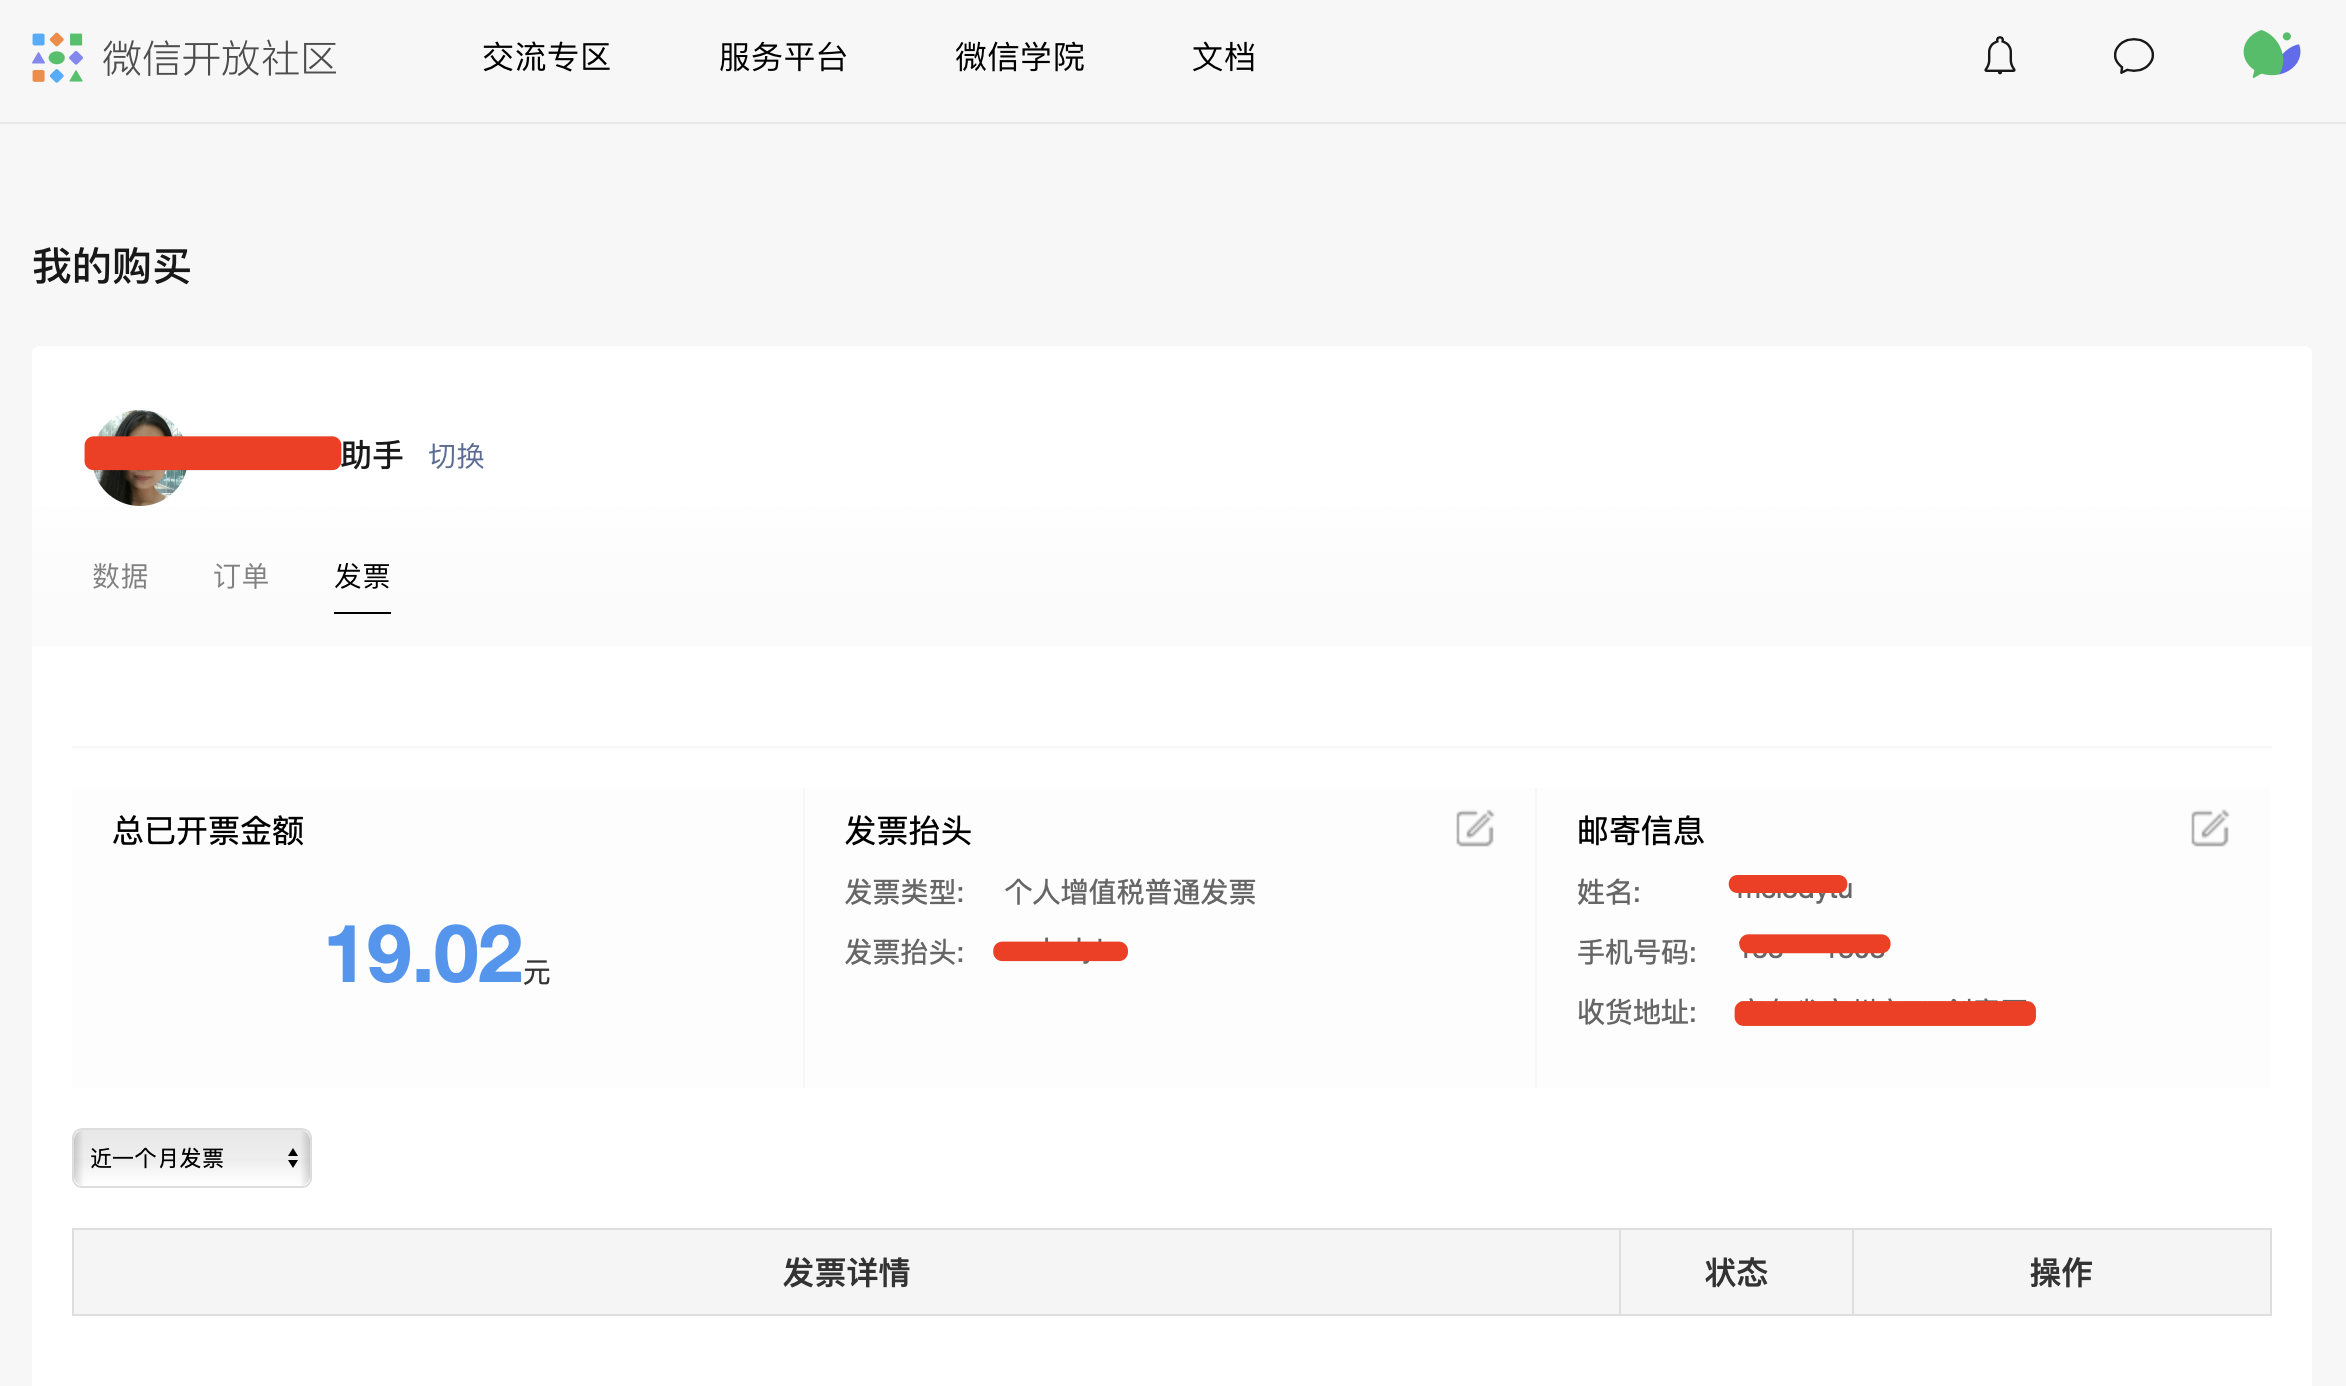The height and width of the screenshot is (1386, 2346).
Task: Click the 状态 column header
Action: tap(1736, 1273)
